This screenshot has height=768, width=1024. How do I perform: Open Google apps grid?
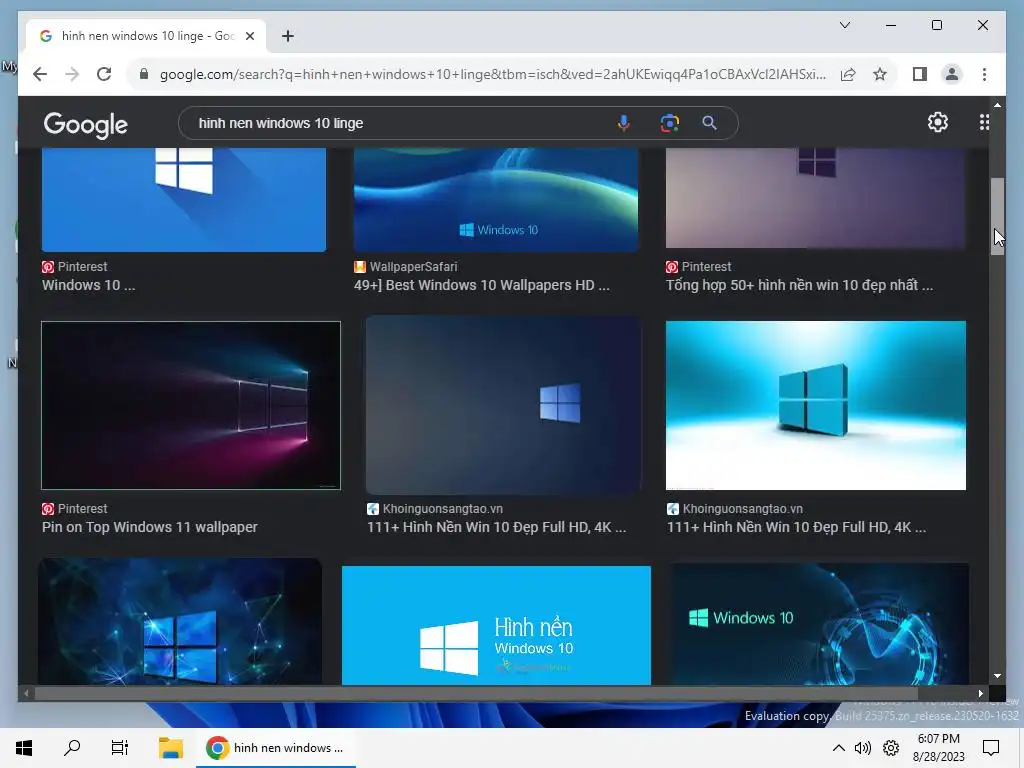(x=984, y=122)
